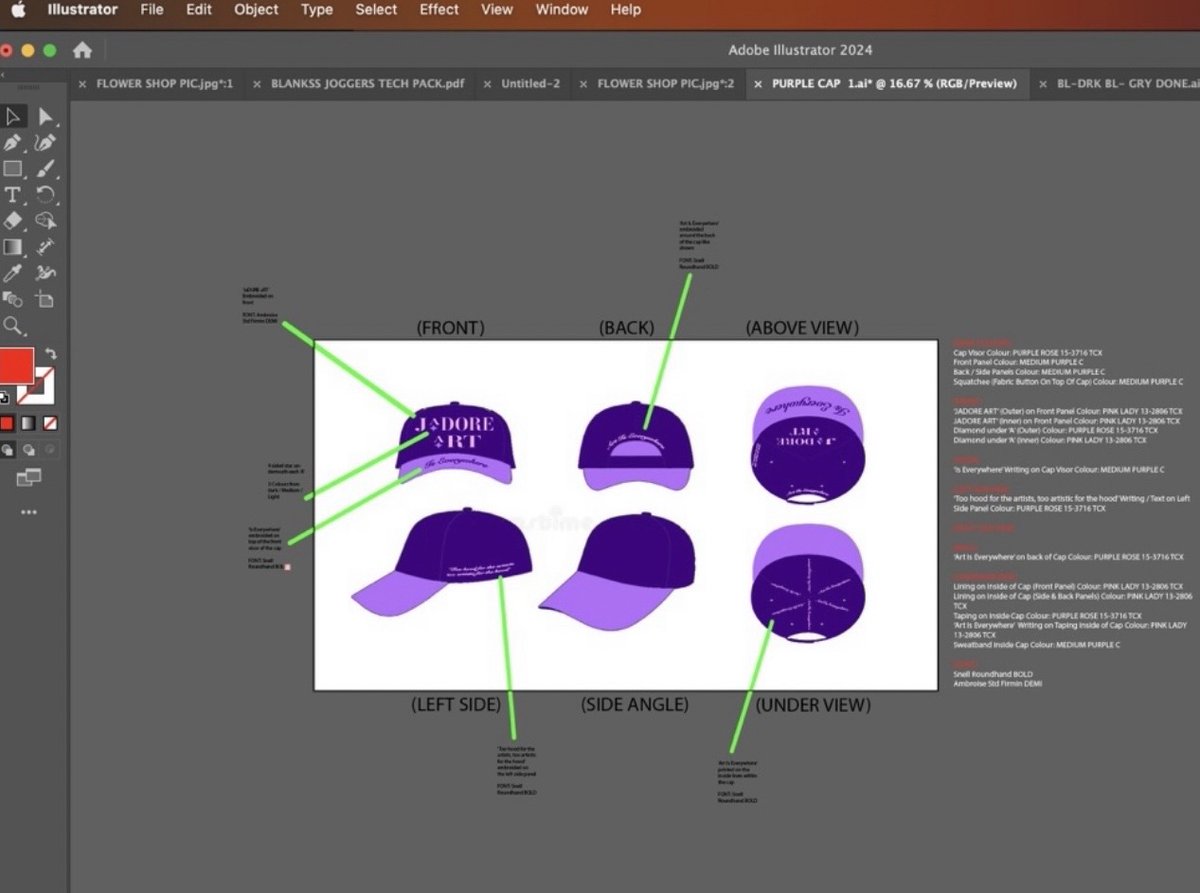Switch to BL-DRK BL- GRY DONE.ai tab

point(1128,84)
